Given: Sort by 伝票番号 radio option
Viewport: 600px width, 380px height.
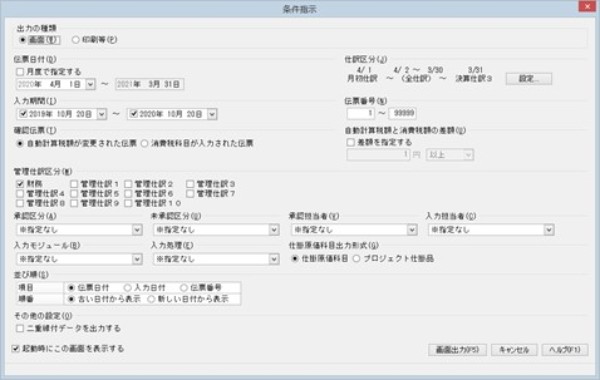Looking at the screenshot, I should (184, 287).
